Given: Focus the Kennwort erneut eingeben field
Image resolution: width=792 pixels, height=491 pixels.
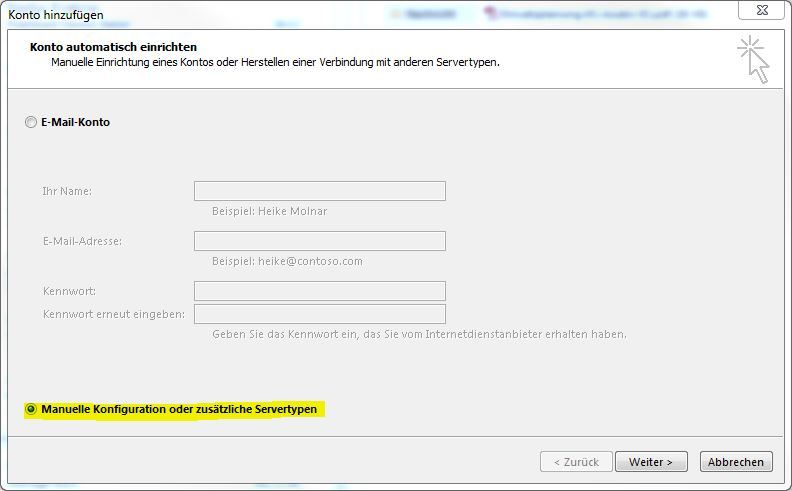Looking at the screenshot, I should pyautogui.click(x=320, y=314).
